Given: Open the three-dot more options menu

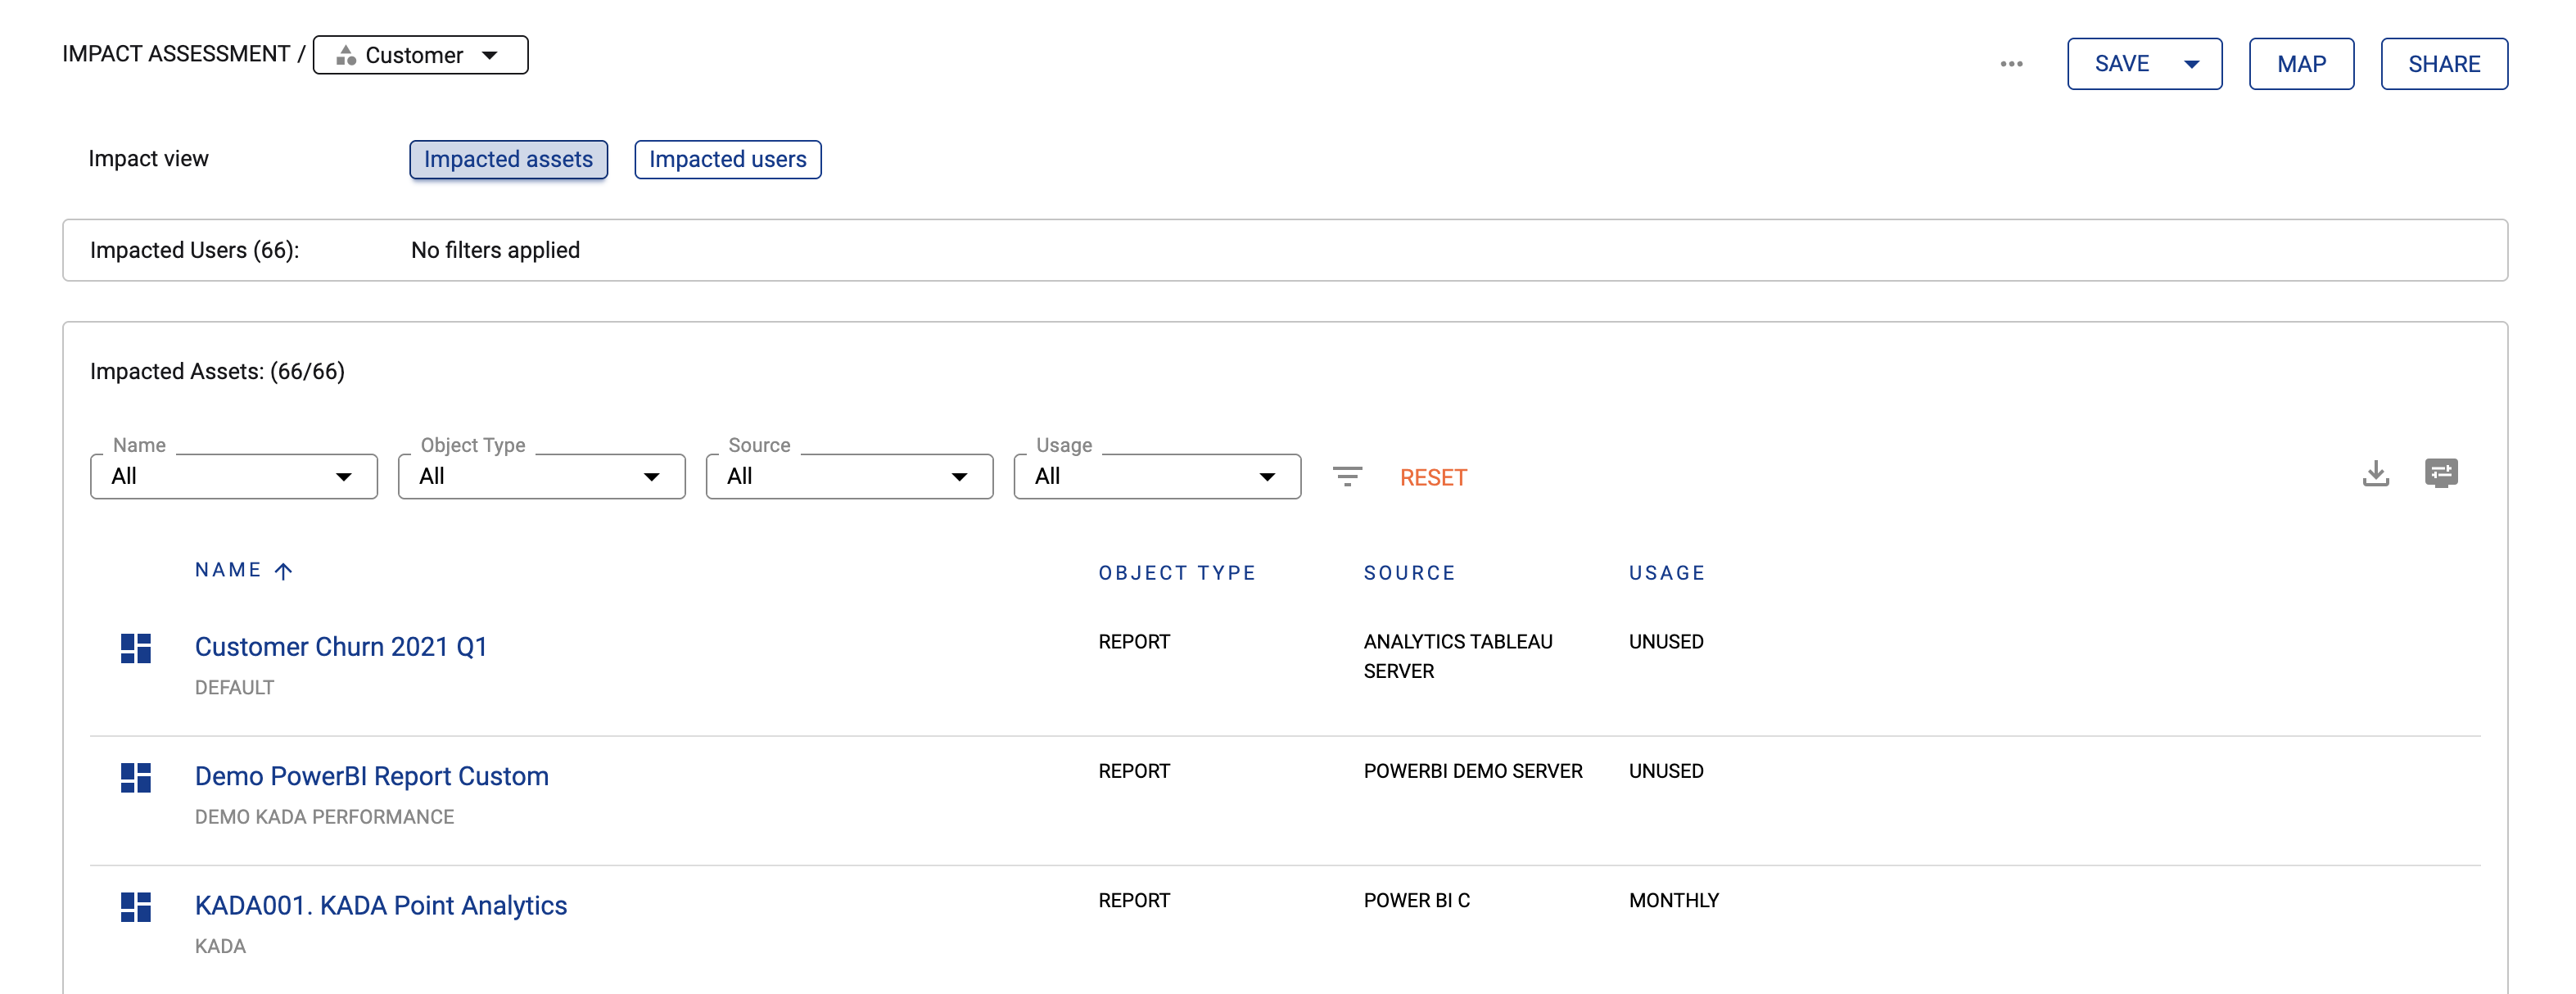Looking at the screenshot, I should point(2011,64).
